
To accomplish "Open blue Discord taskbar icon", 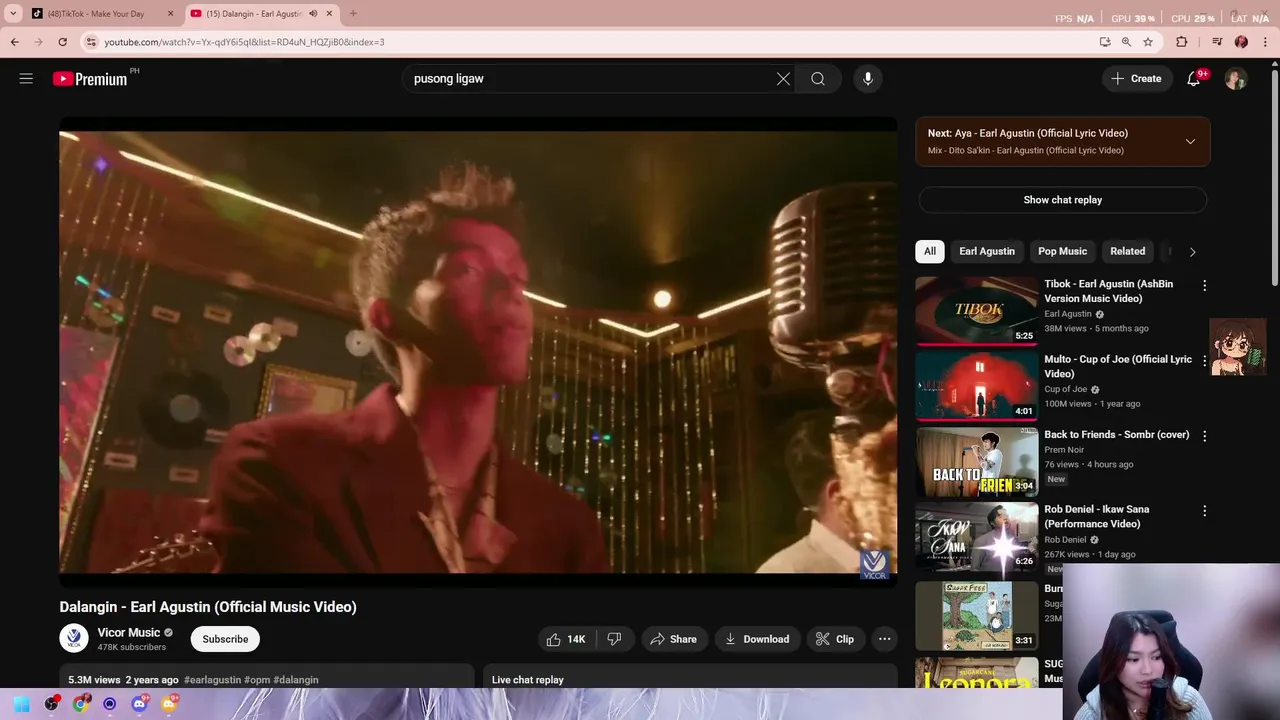I will click(x=139, y=704).
